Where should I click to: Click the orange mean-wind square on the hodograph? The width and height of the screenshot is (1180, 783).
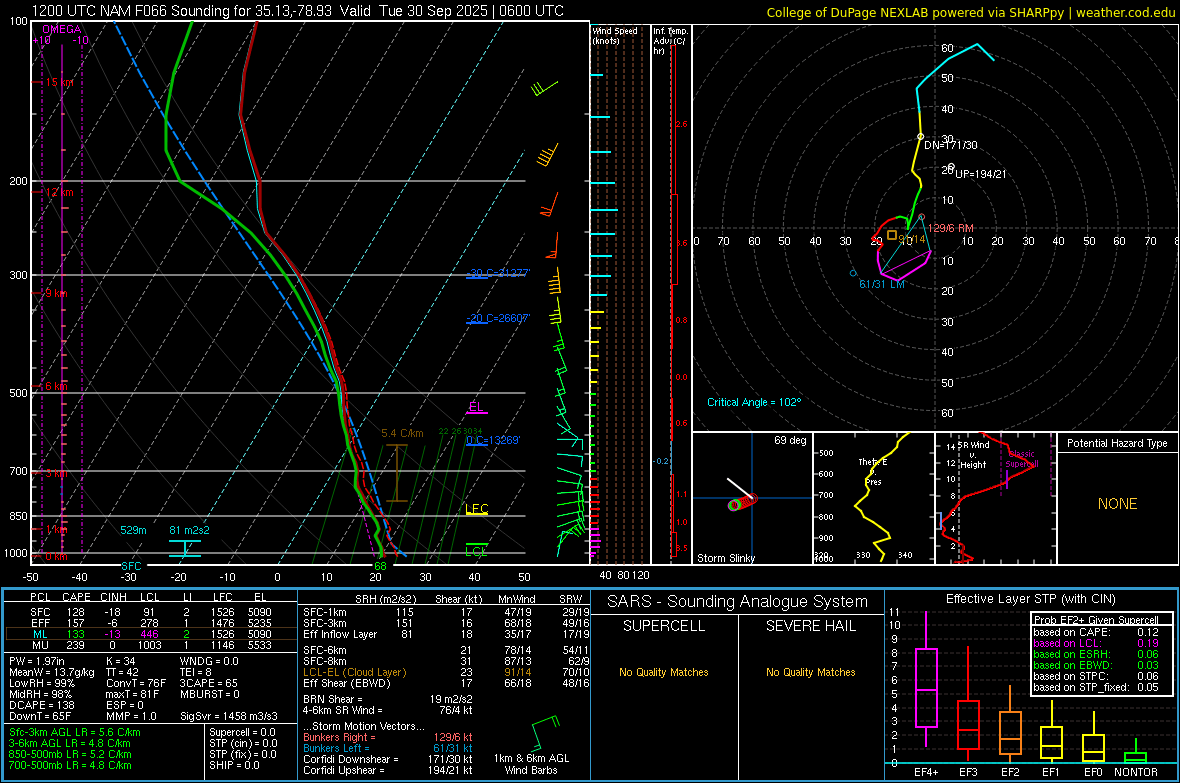[x=892, y=235]
